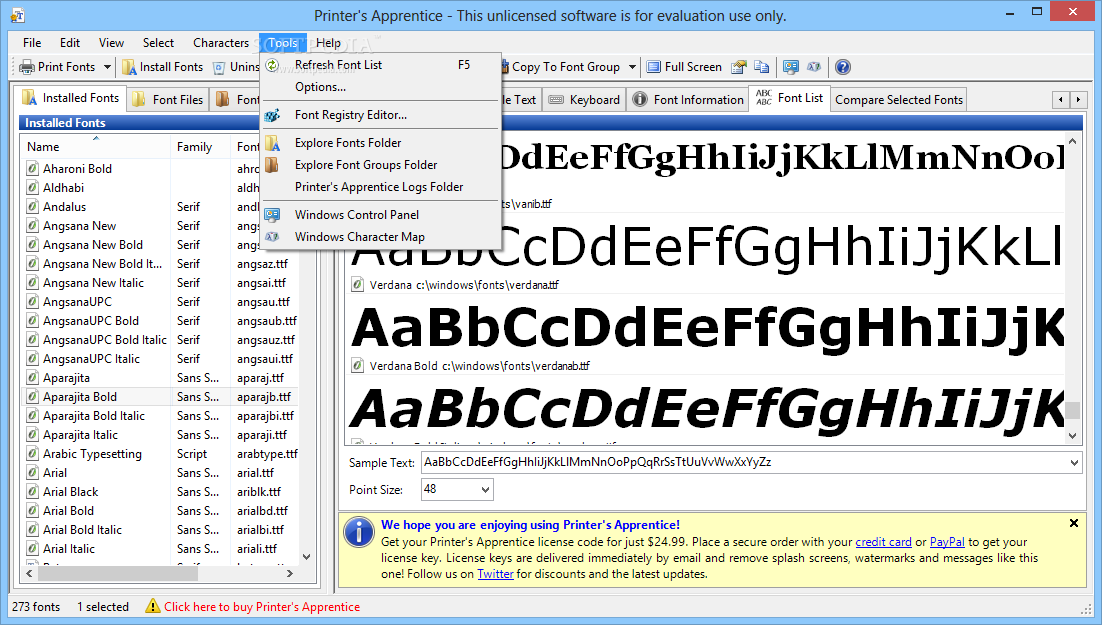Choose Windows Control Panel in Tools menu
Viewport: 1102px width, 625px height.
(x=380, y=214)
